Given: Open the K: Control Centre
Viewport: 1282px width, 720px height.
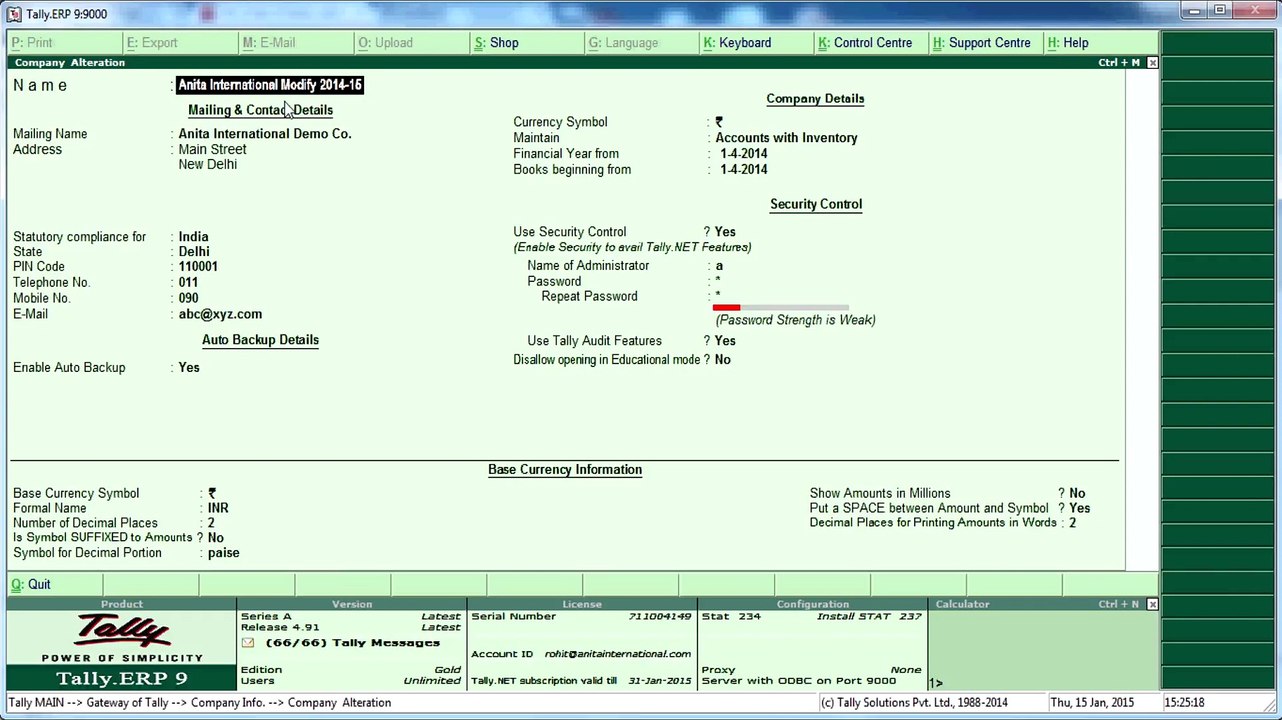Looking at the screenshot, I should click(x=872, y=43).
